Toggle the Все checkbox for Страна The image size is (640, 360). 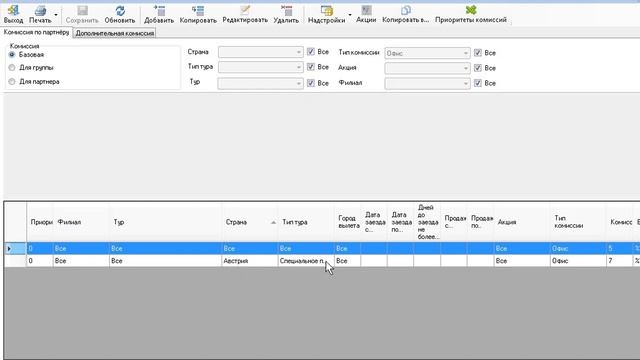[x=311, y=52]
